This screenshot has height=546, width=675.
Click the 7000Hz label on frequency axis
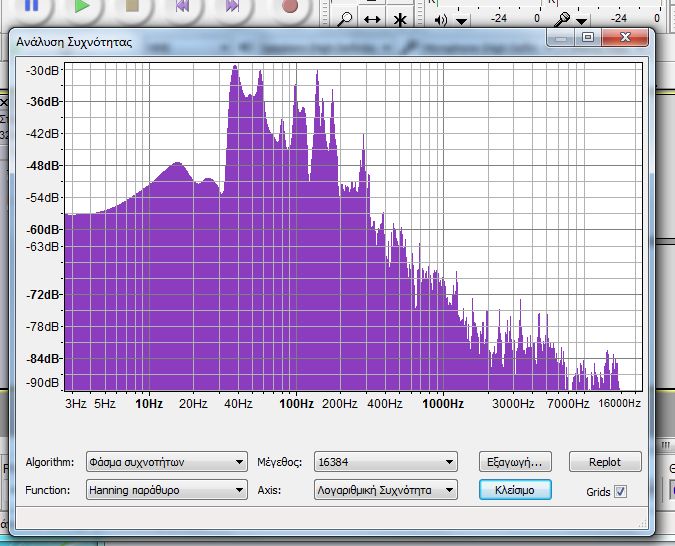[x=568, y=404]
